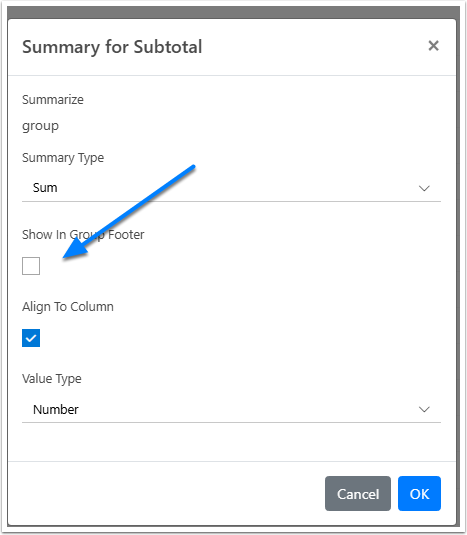Image resolution: width=467 pixels, height=535 pixels.
Task: Click the Summary for Subtotal dialog title
Action: pos(112,47)
